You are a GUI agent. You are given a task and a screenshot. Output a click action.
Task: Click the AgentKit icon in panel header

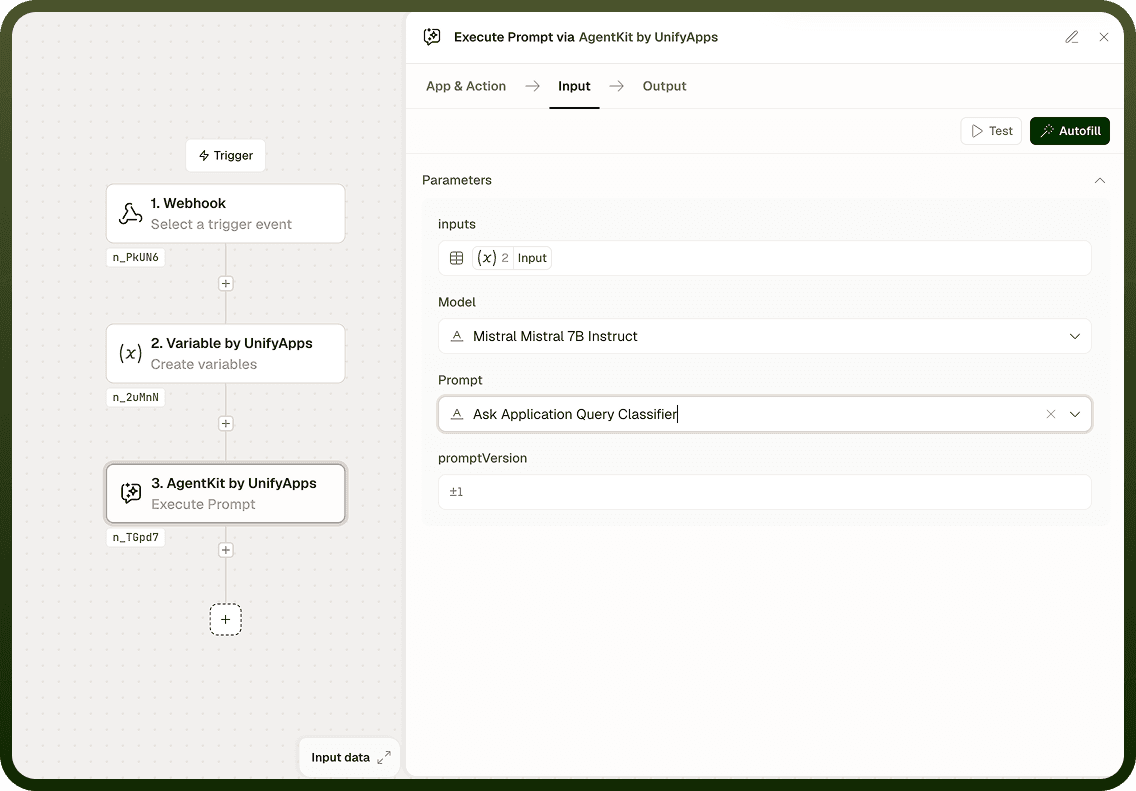click(432, 37)
